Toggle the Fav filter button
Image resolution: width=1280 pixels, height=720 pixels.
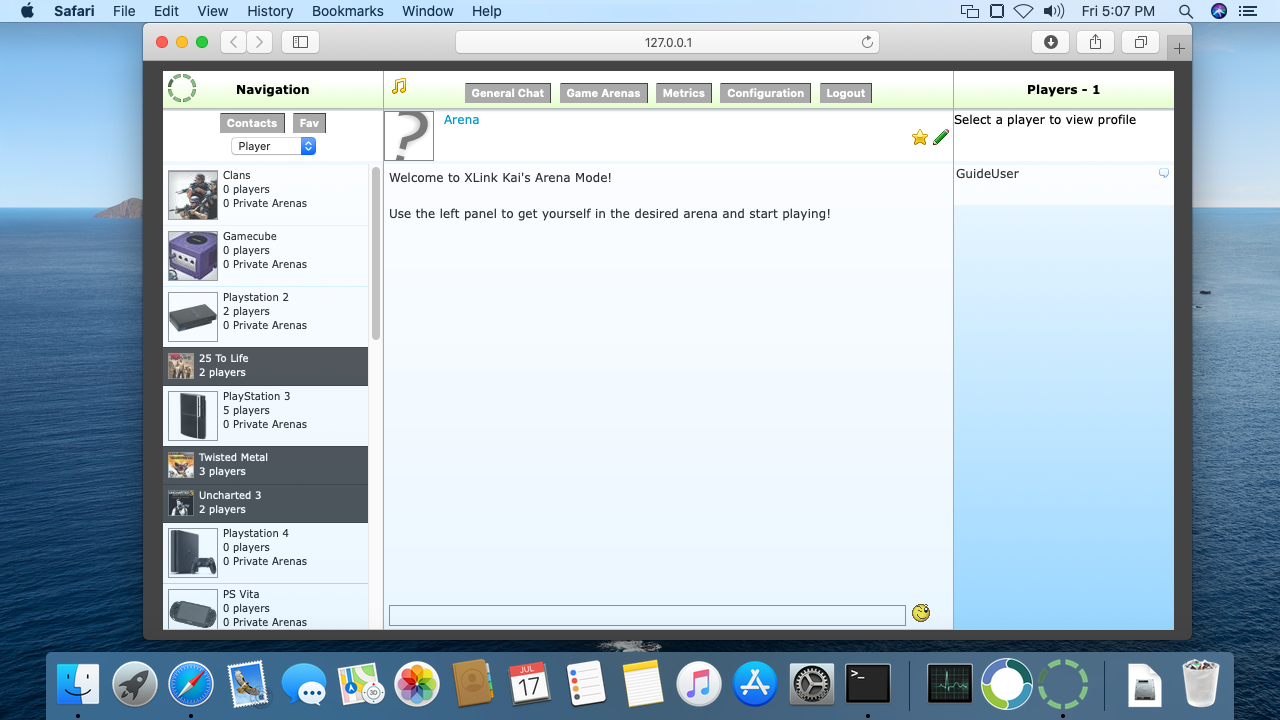click(309, 124)
